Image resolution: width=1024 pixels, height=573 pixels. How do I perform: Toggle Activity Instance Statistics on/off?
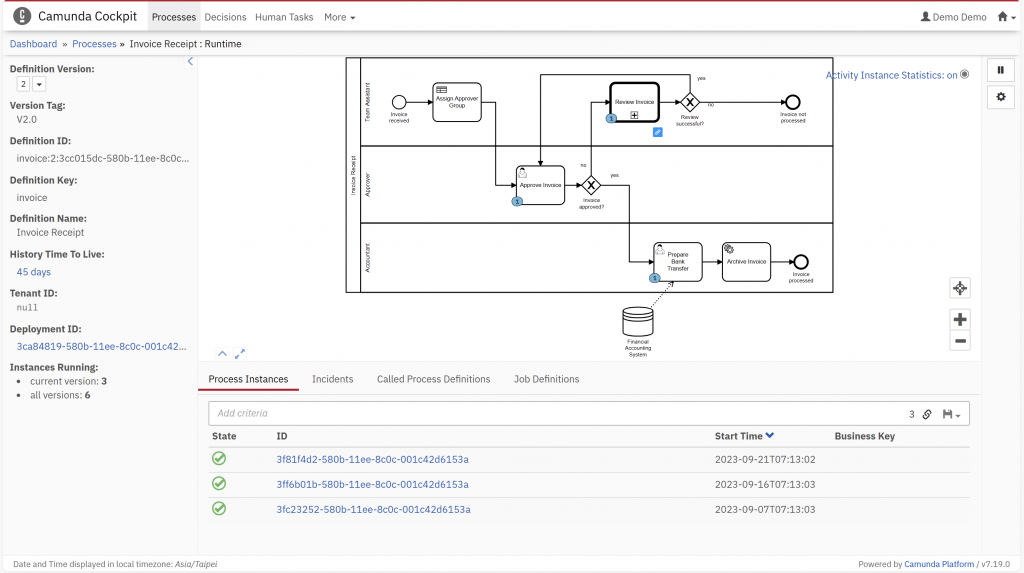(x=897, y=75)
